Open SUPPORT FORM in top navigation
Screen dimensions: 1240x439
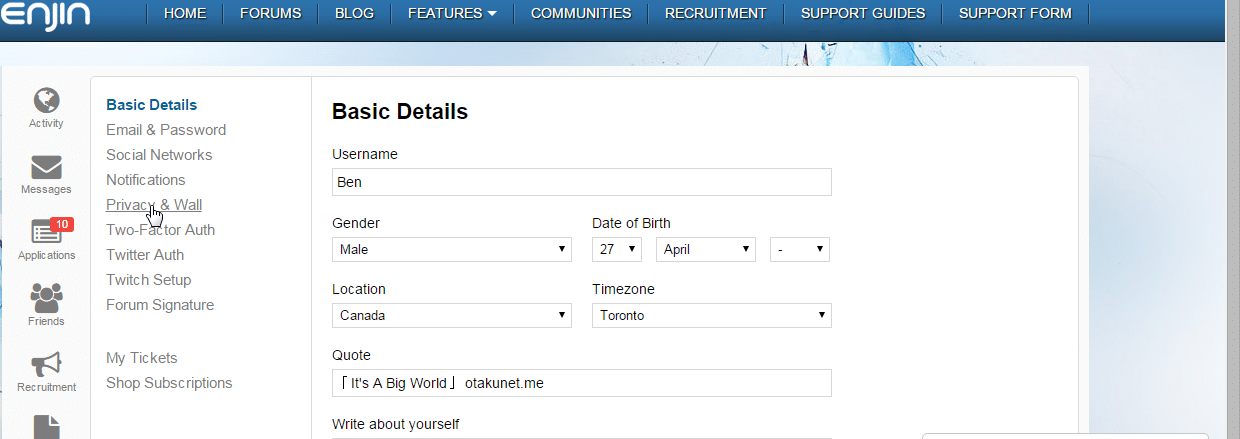(x=1015, y=13)
